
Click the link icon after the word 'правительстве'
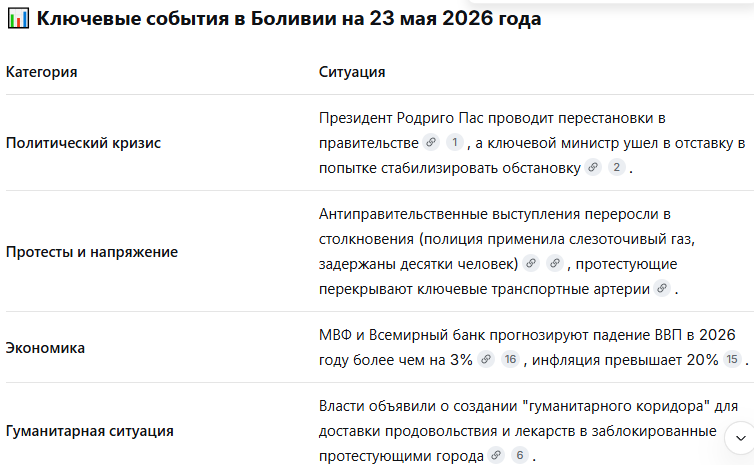pos(431,142)
